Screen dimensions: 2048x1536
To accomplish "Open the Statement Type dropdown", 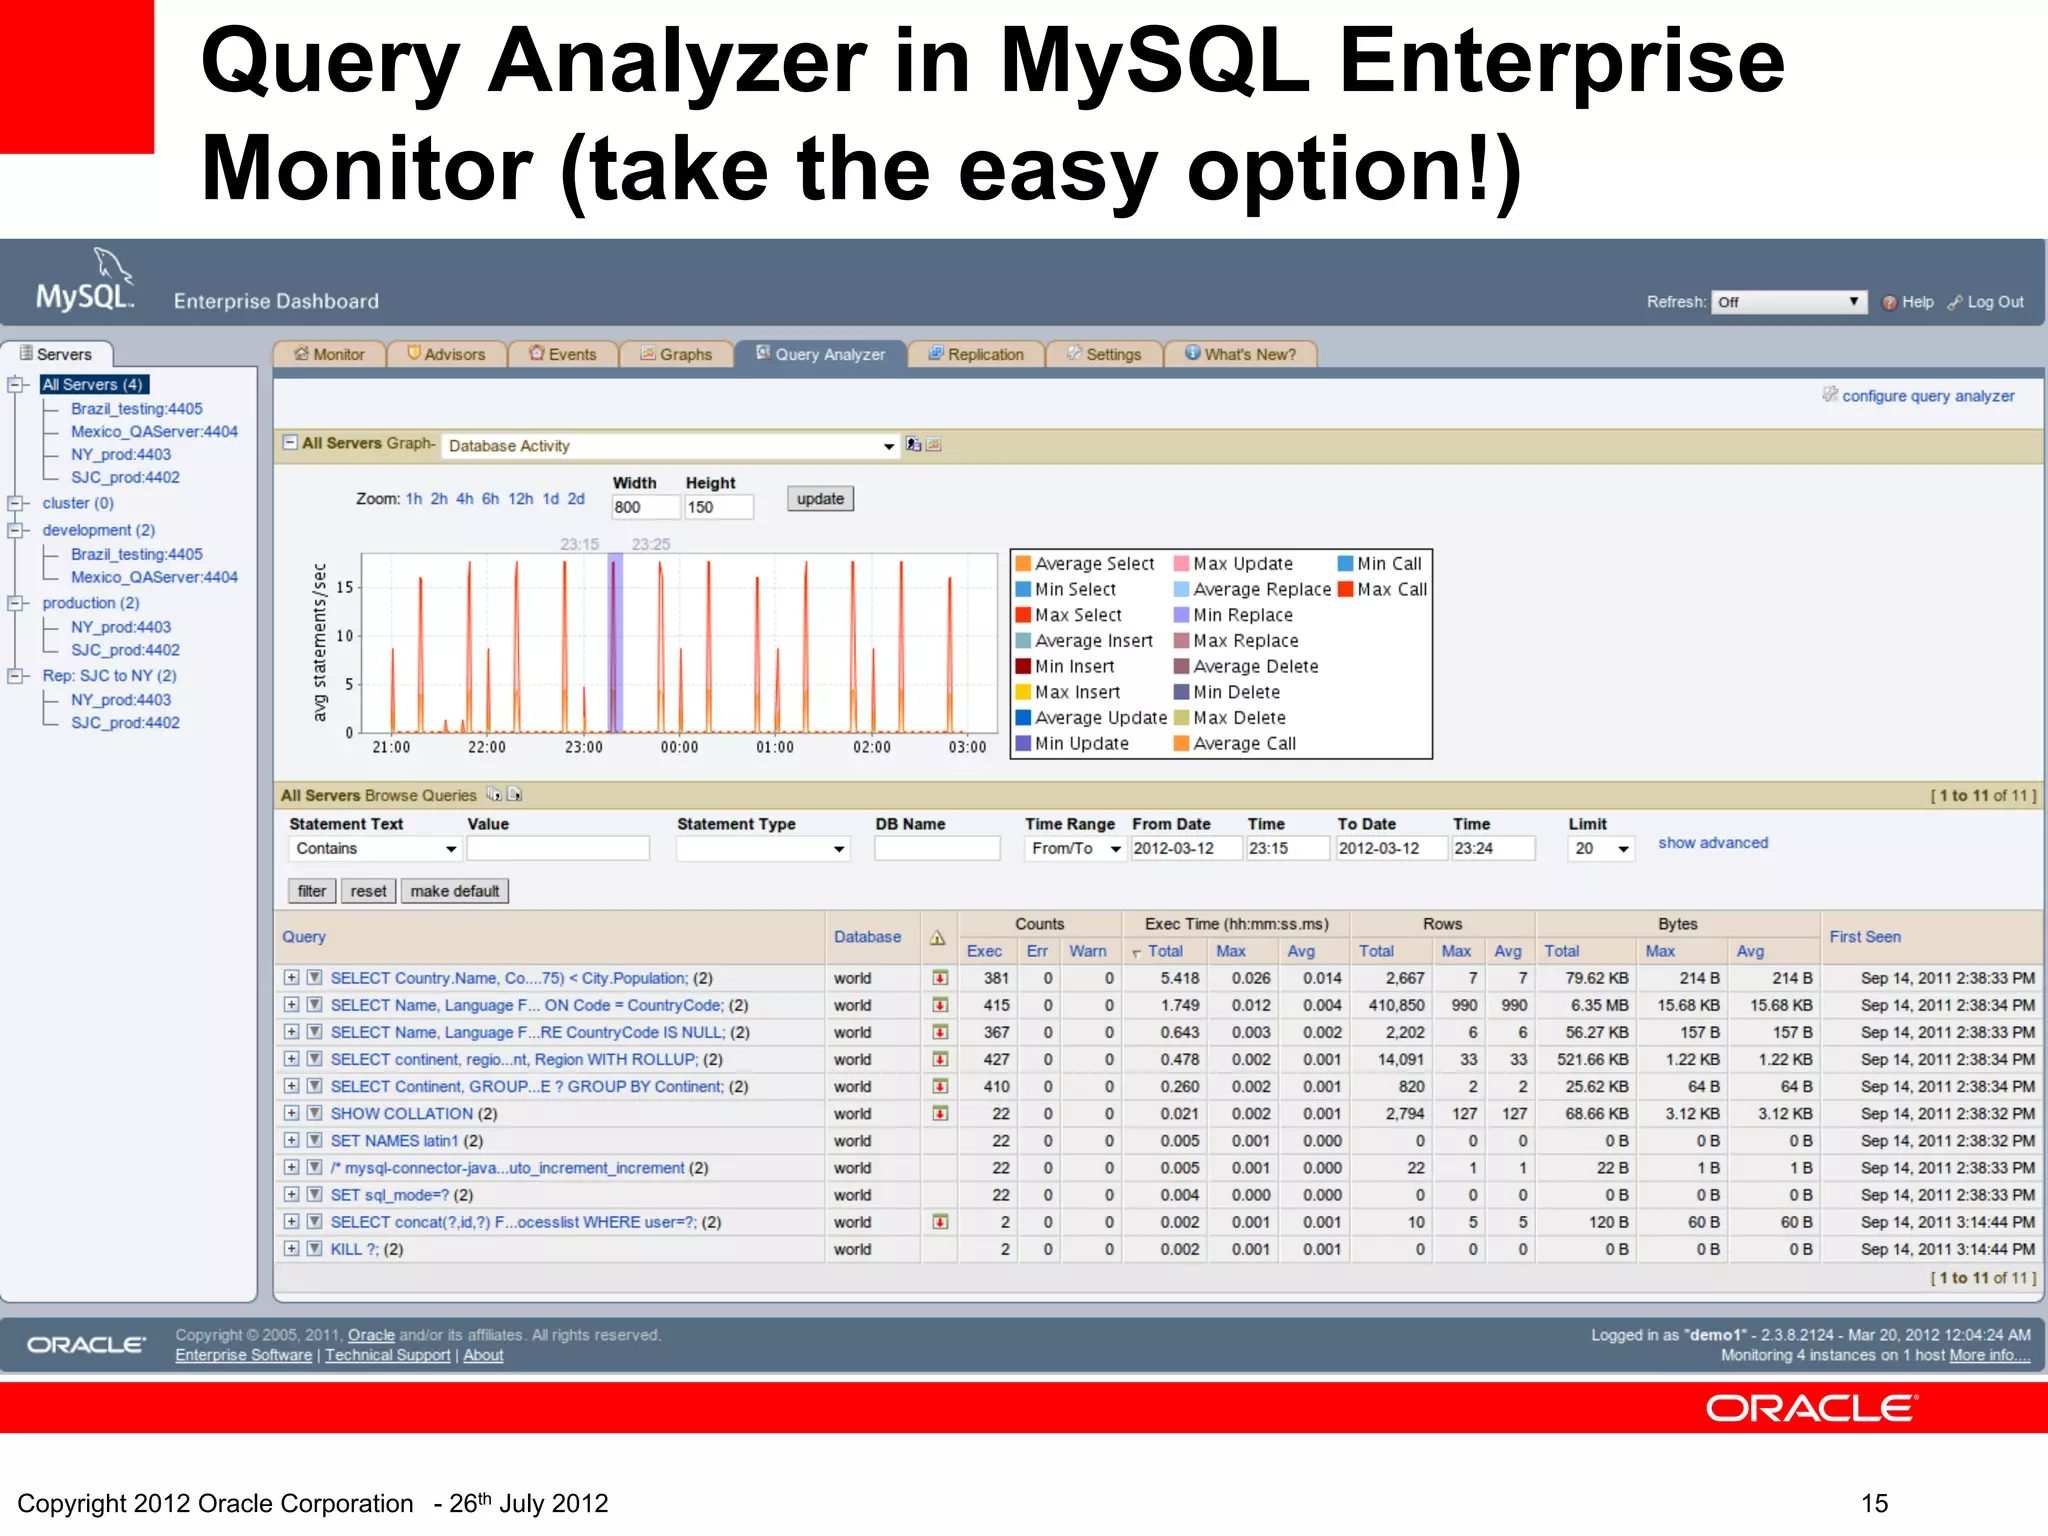I will [763, 848].
